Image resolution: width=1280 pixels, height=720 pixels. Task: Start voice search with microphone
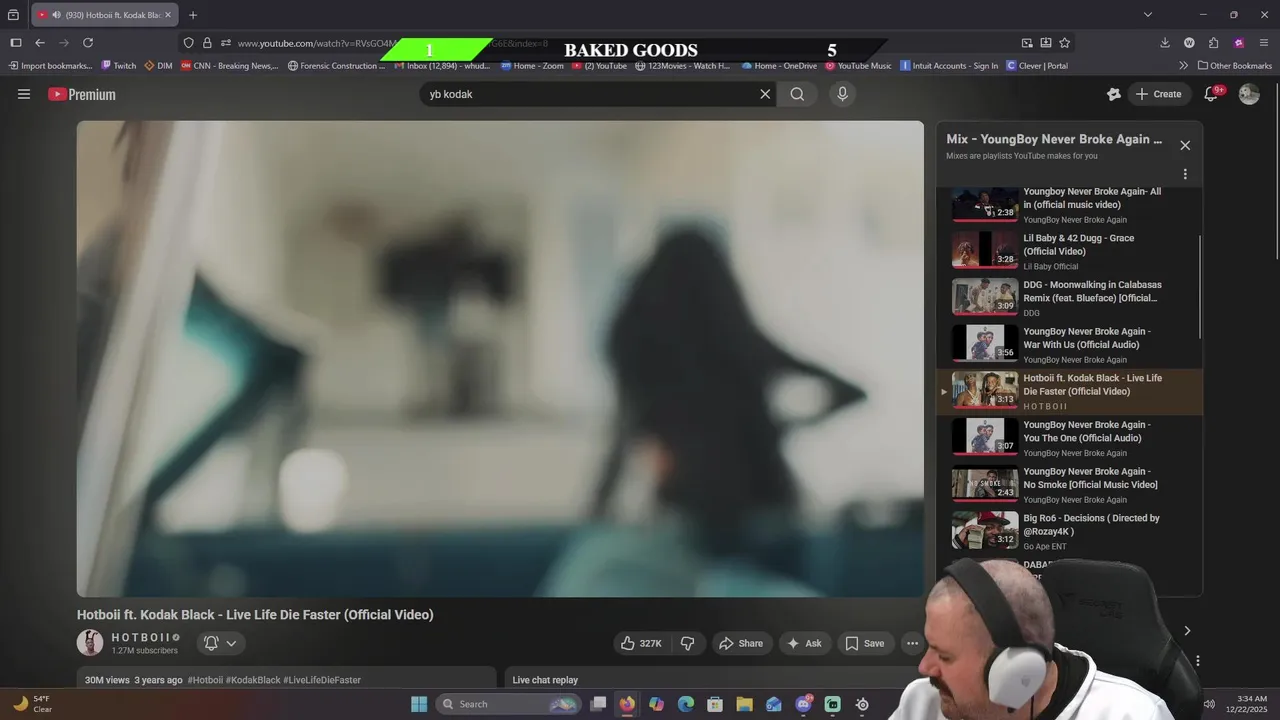[x=842, y=94]
